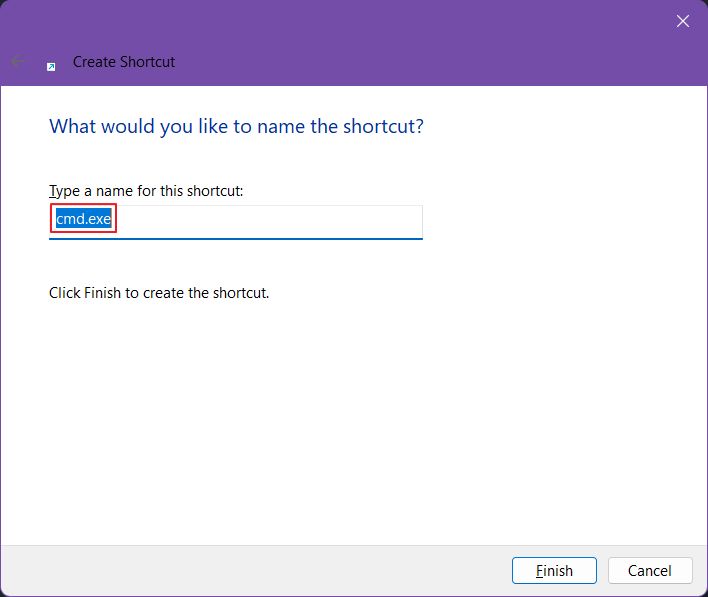Click 'What would you like to name the shortcut?' heading

[x=236, y=126]
